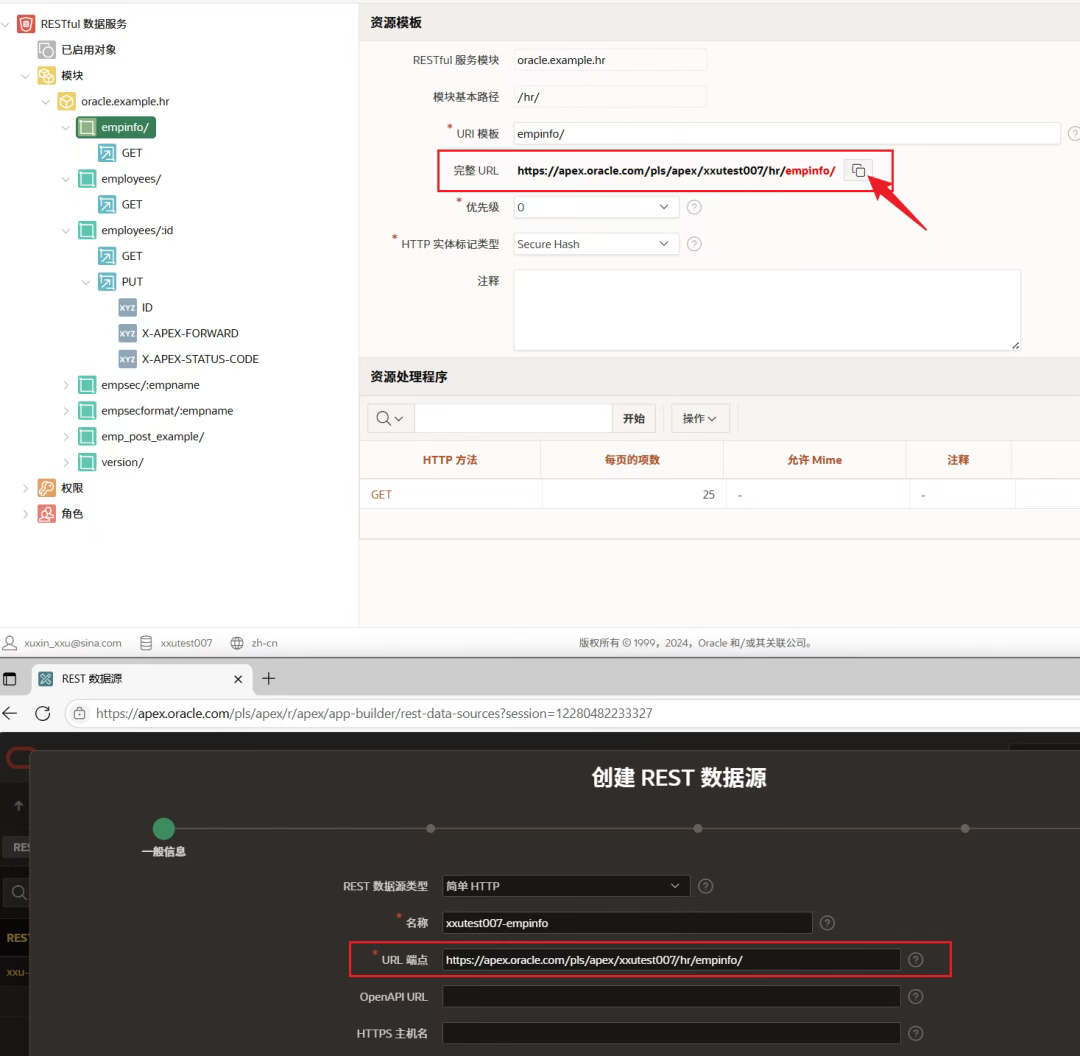The height and width of the screenshot is (1056, 1080).
Task: Click the OpenAPI URL input field
Action: [x=671, y=996]
